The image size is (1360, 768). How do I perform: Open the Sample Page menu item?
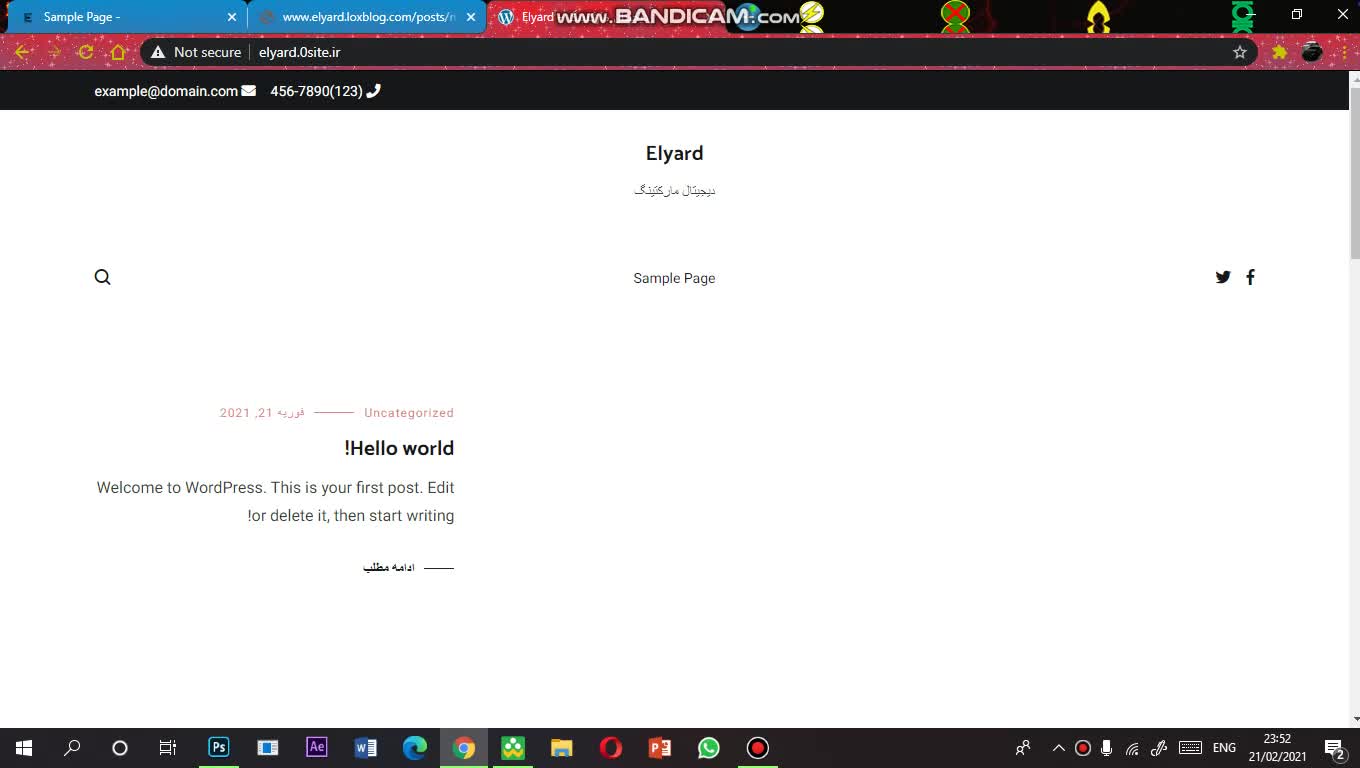pyautogui.click(x=674, y=278)
